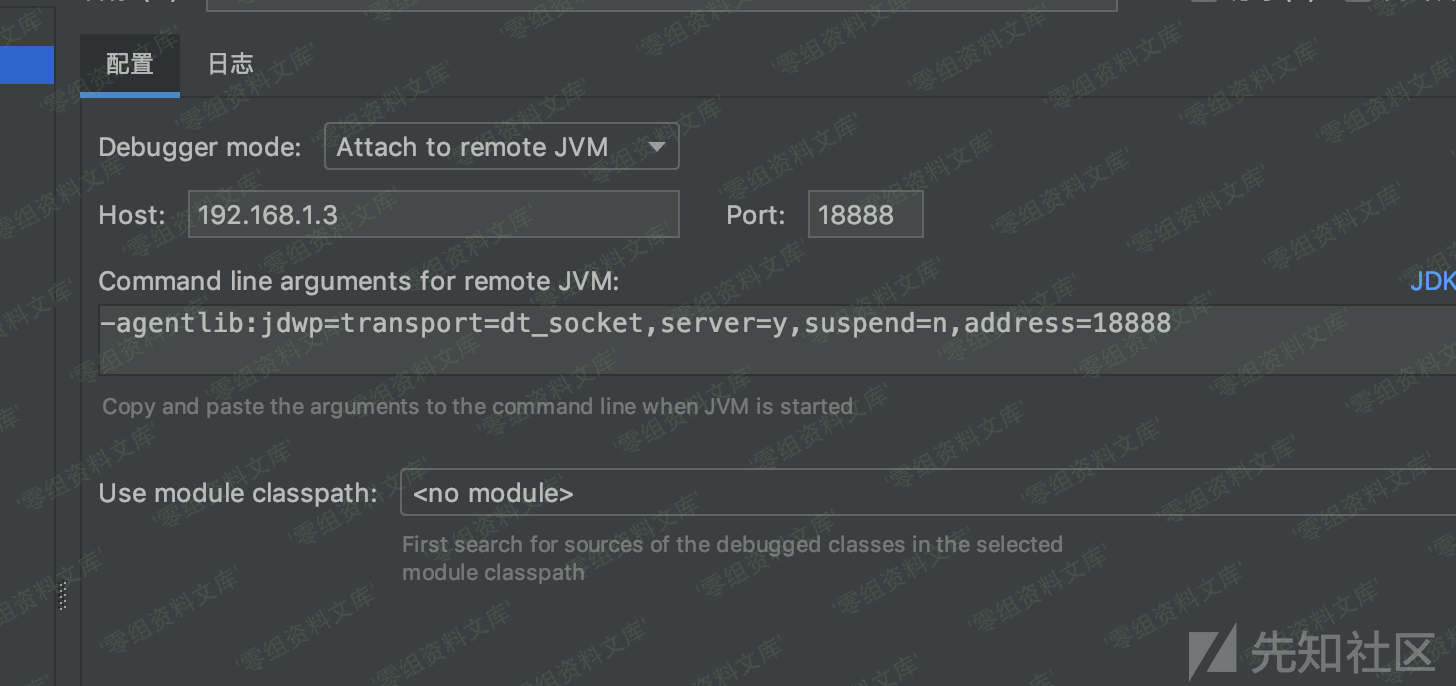Click the -agentlib:jdwp command line arguments box
Image resolution: width=1456 pixels, height=686 pixels.
[x=700, y=339]
